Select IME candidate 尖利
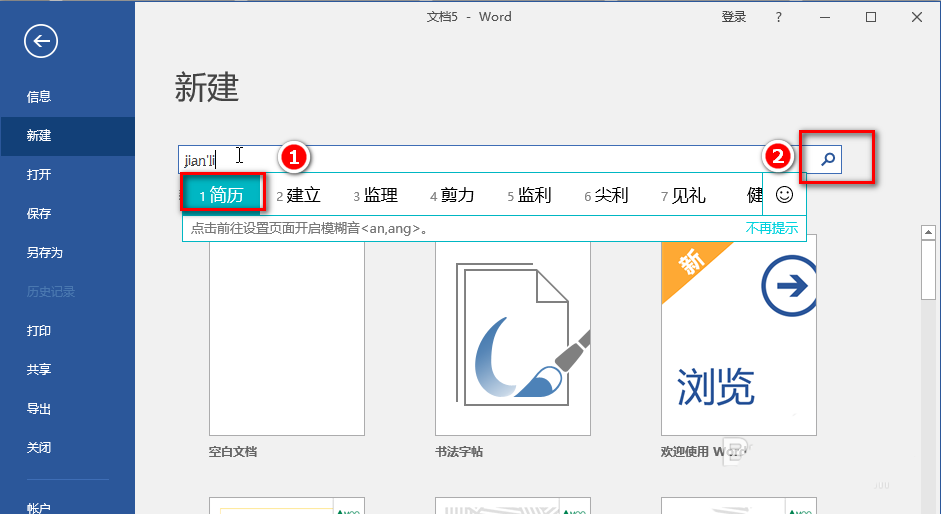 pos(606,195)
